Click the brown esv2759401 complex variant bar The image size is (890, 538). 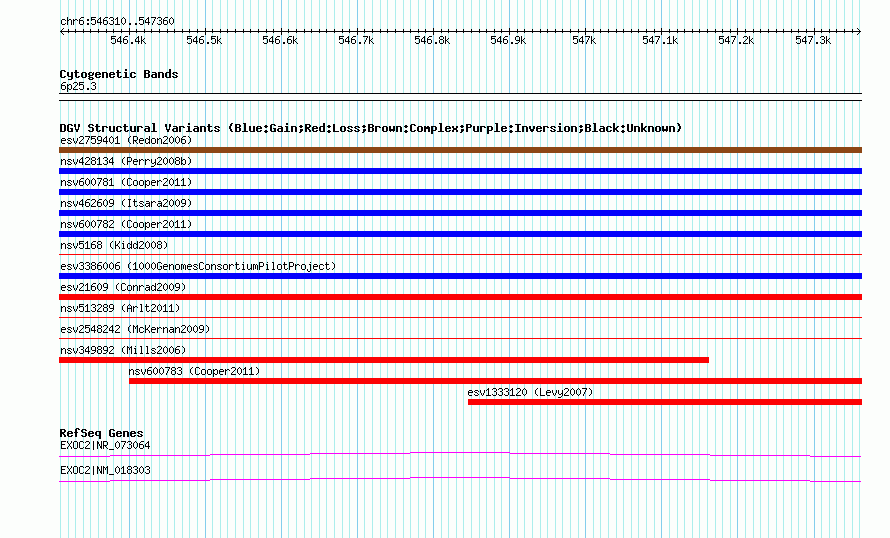(x=460, y=150)
